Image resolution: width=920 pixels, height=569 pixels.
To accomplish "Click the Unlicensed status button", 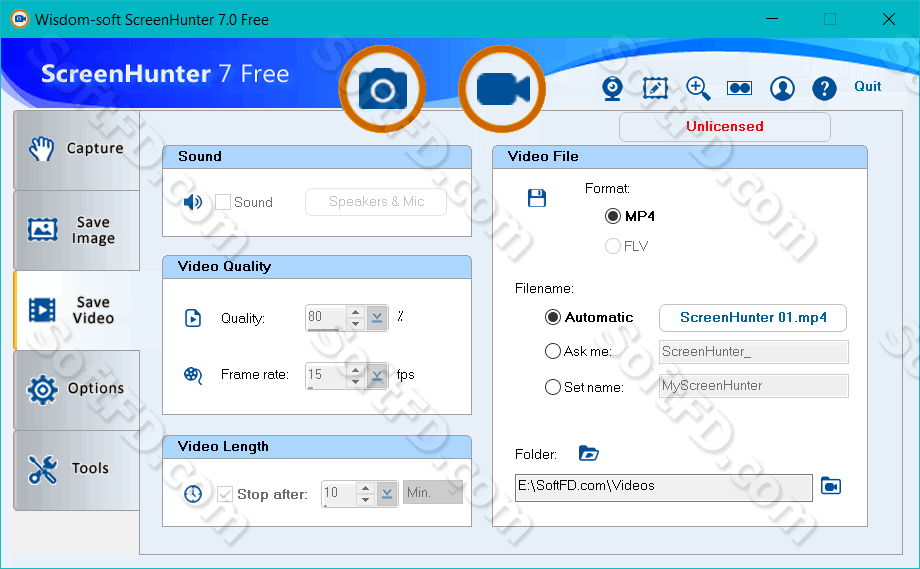I will click(x=725, y=127).
